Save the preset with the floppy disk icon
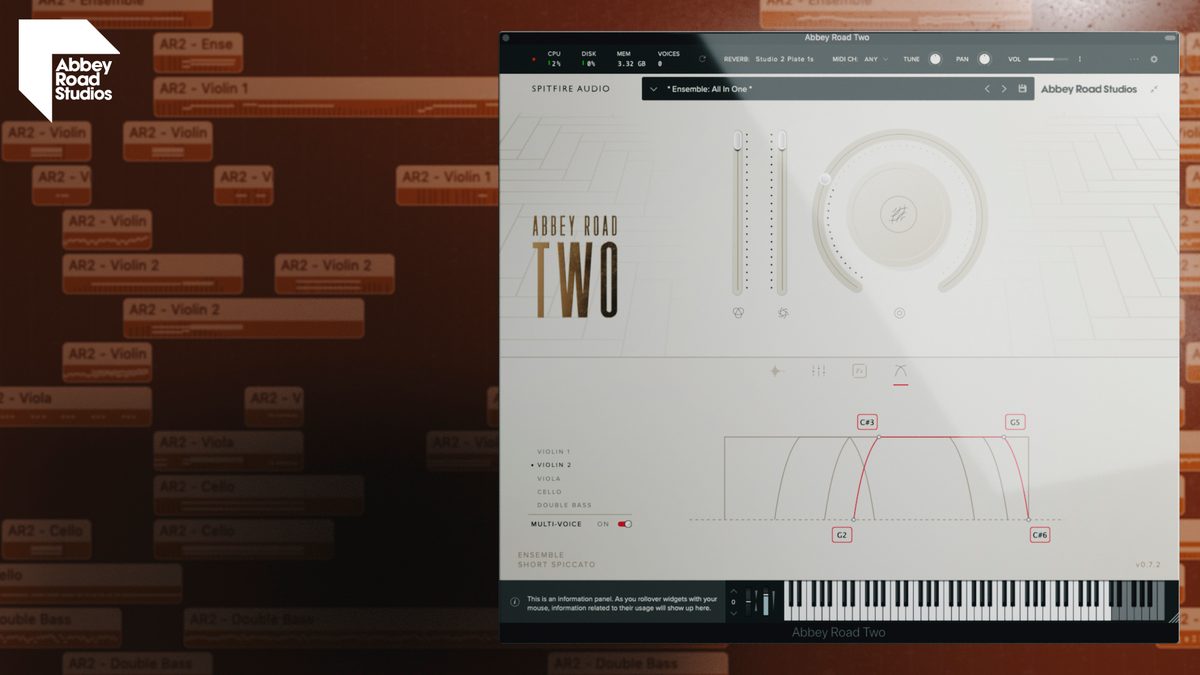The width and height of the screenshot is (1200, 675). [x=1022, y=89]
